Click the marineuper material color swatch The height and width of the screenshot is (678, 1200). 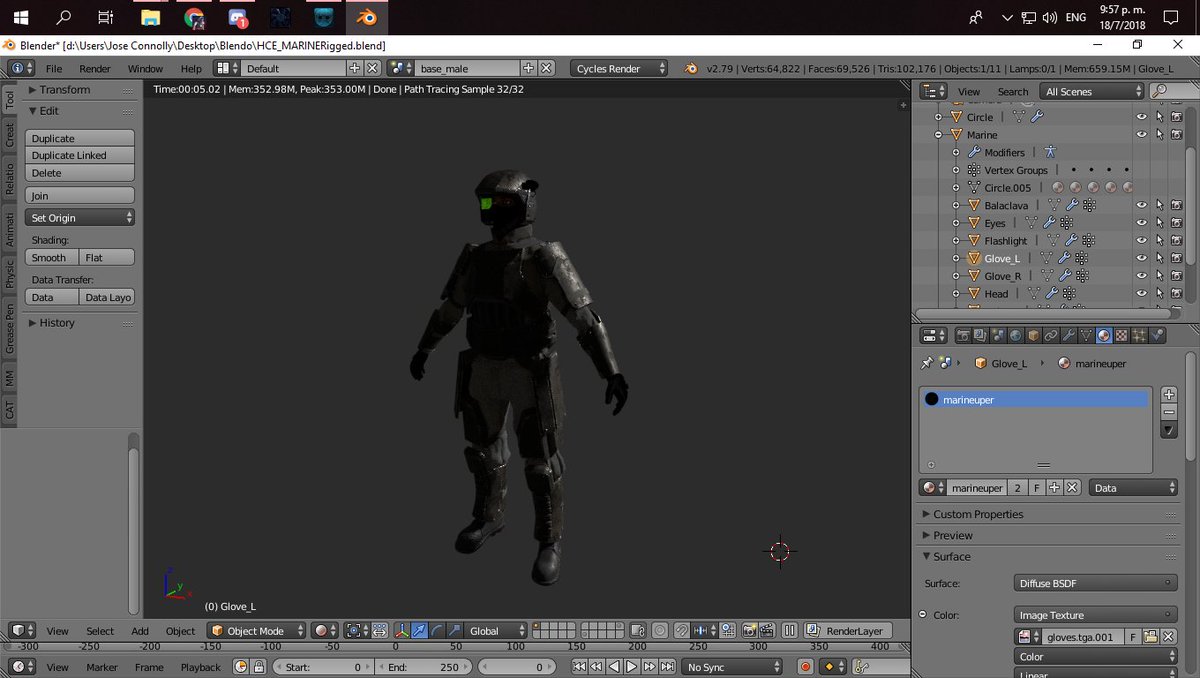(932, 399)
